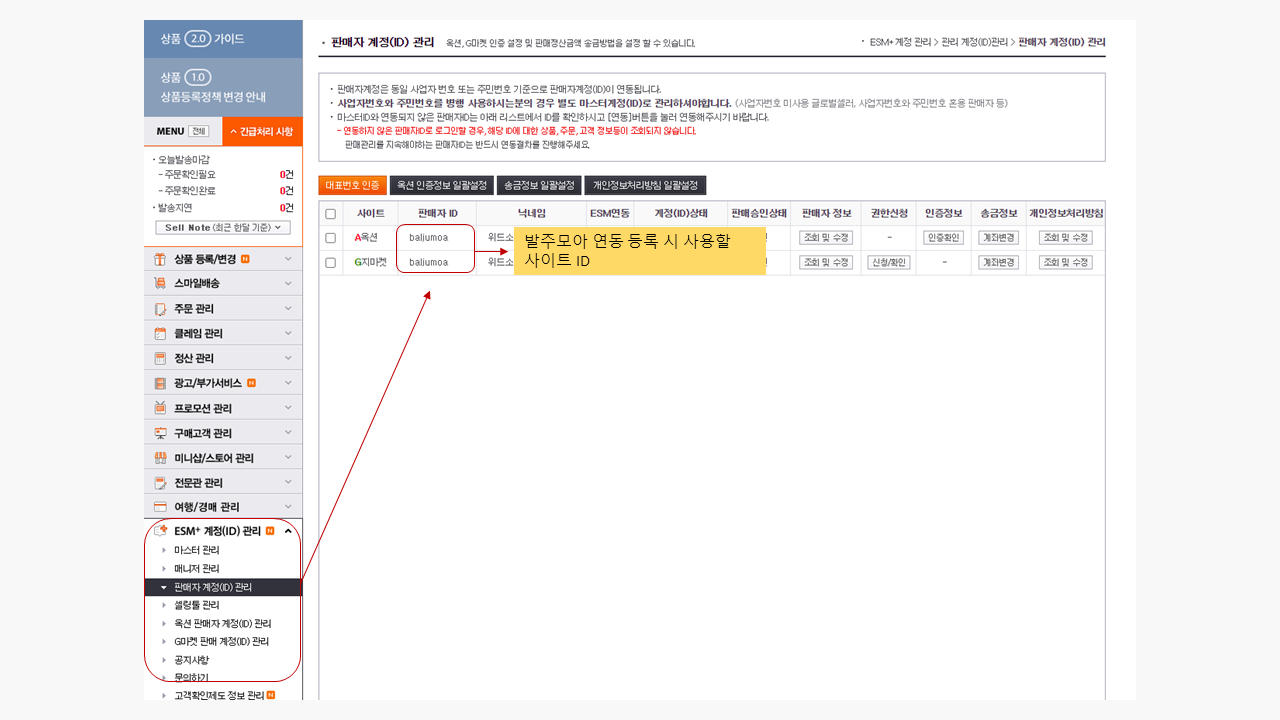Expand the 주문 관리 menu section
1280x720 pixels.
tap(288, 309)
